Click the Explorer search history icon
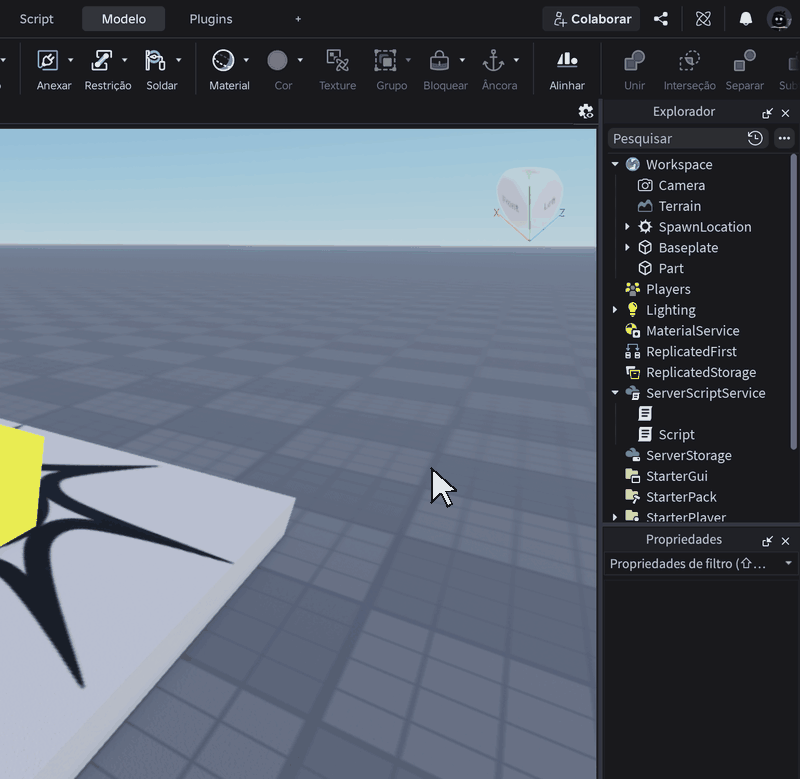Image resolution: width=800 pixels, height=779 pixels. point(755,138)
